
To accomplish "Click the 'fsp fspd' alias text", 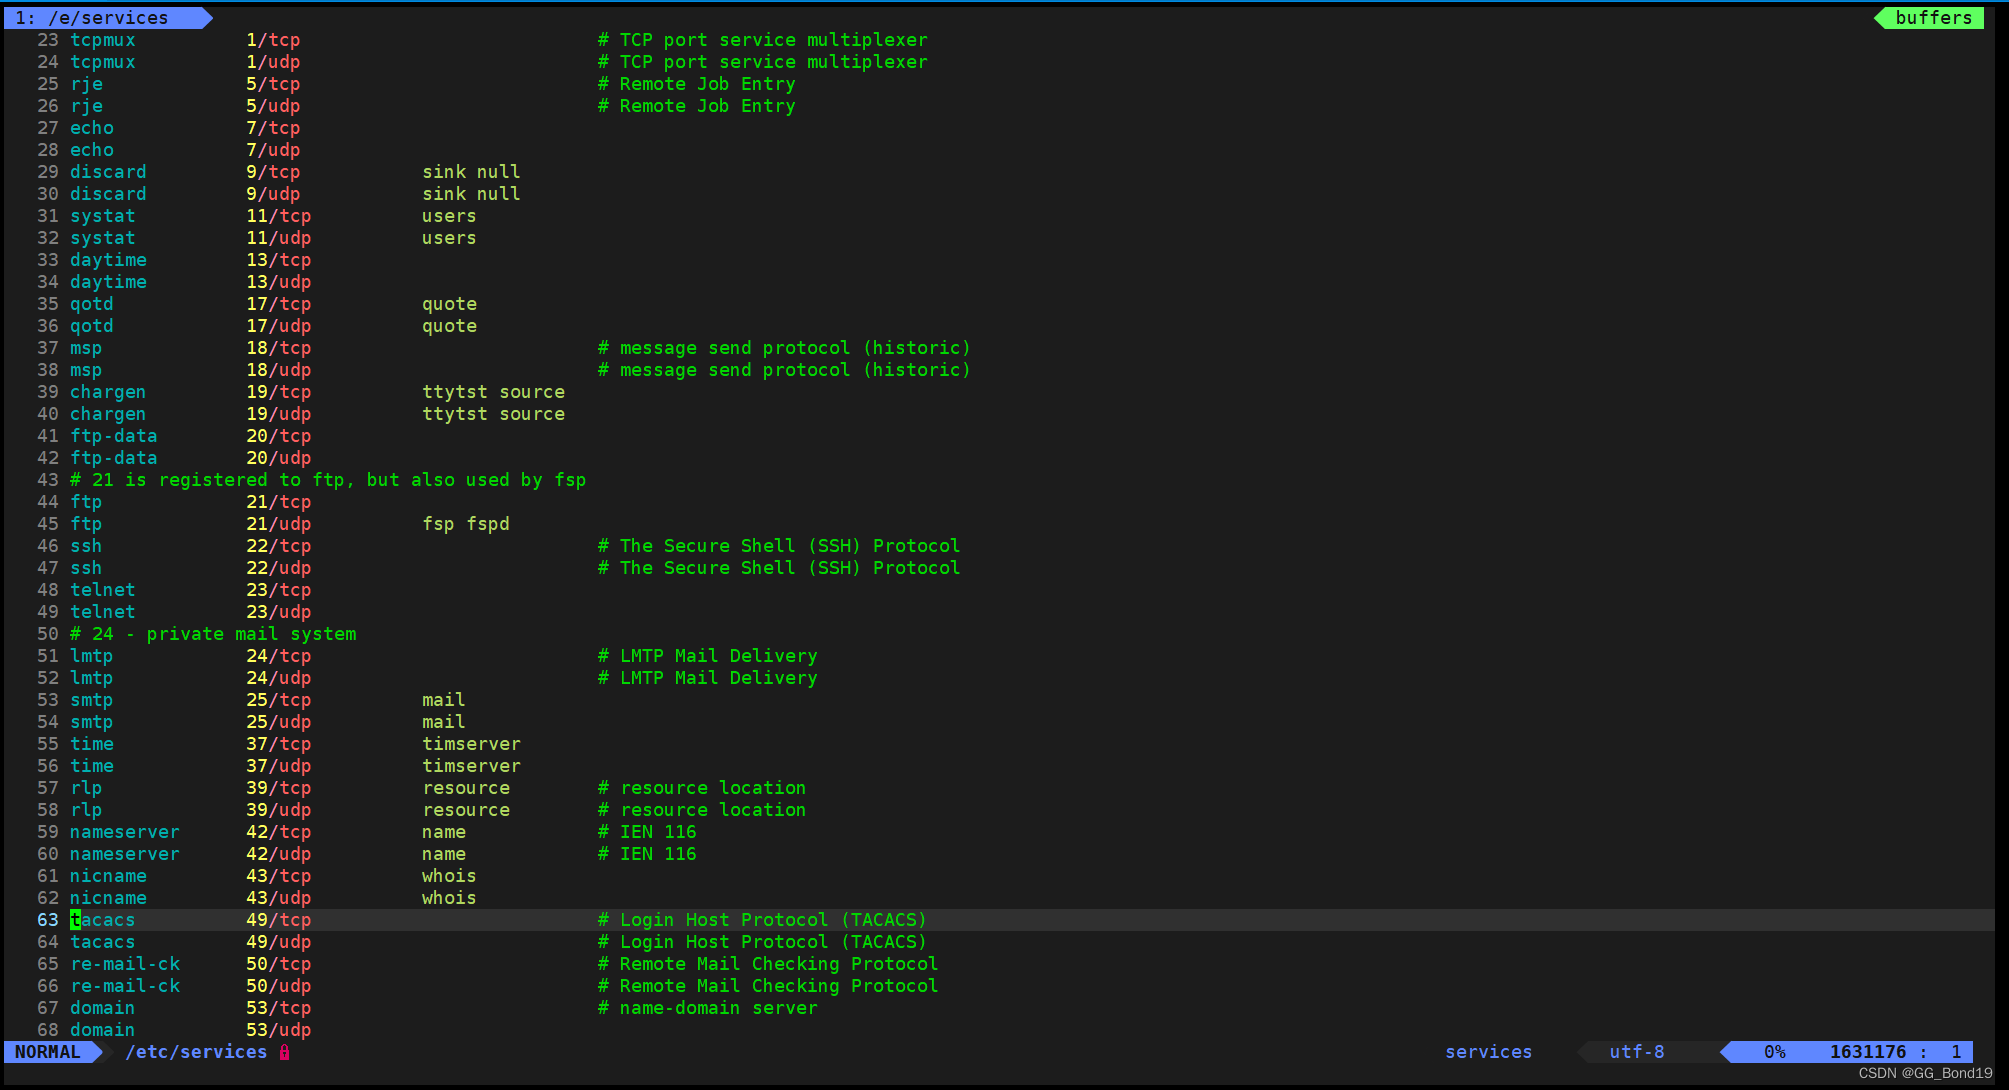I will tap(465, 524).
